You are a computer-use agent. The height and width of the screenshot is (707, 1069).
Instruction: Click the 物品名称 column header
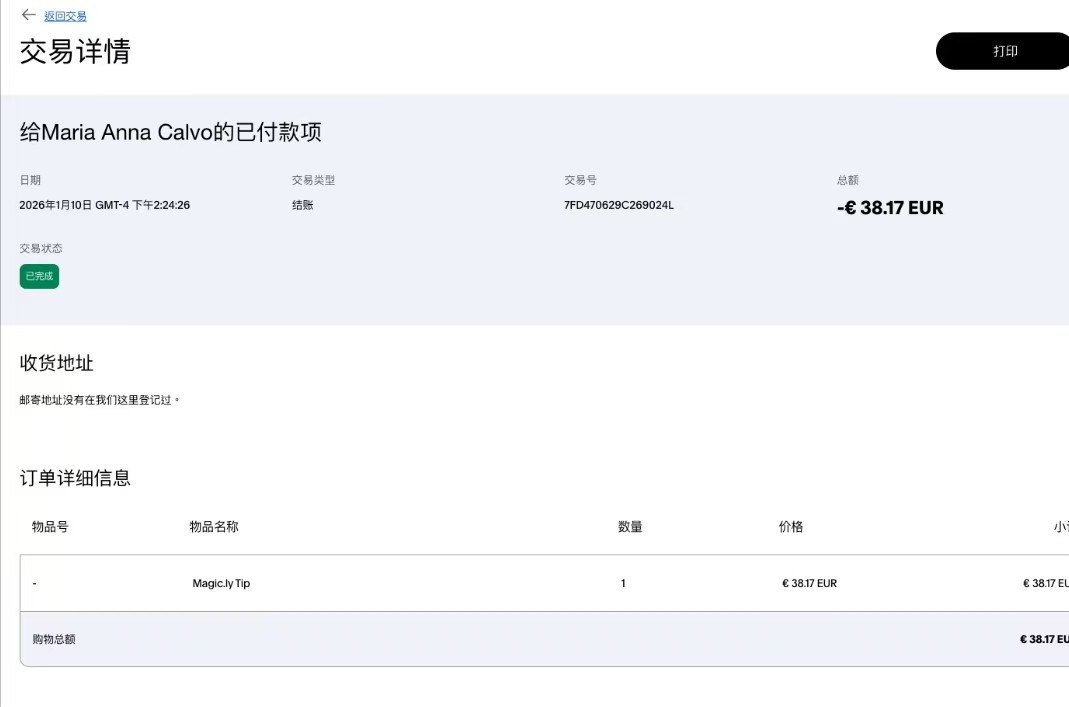214,526
